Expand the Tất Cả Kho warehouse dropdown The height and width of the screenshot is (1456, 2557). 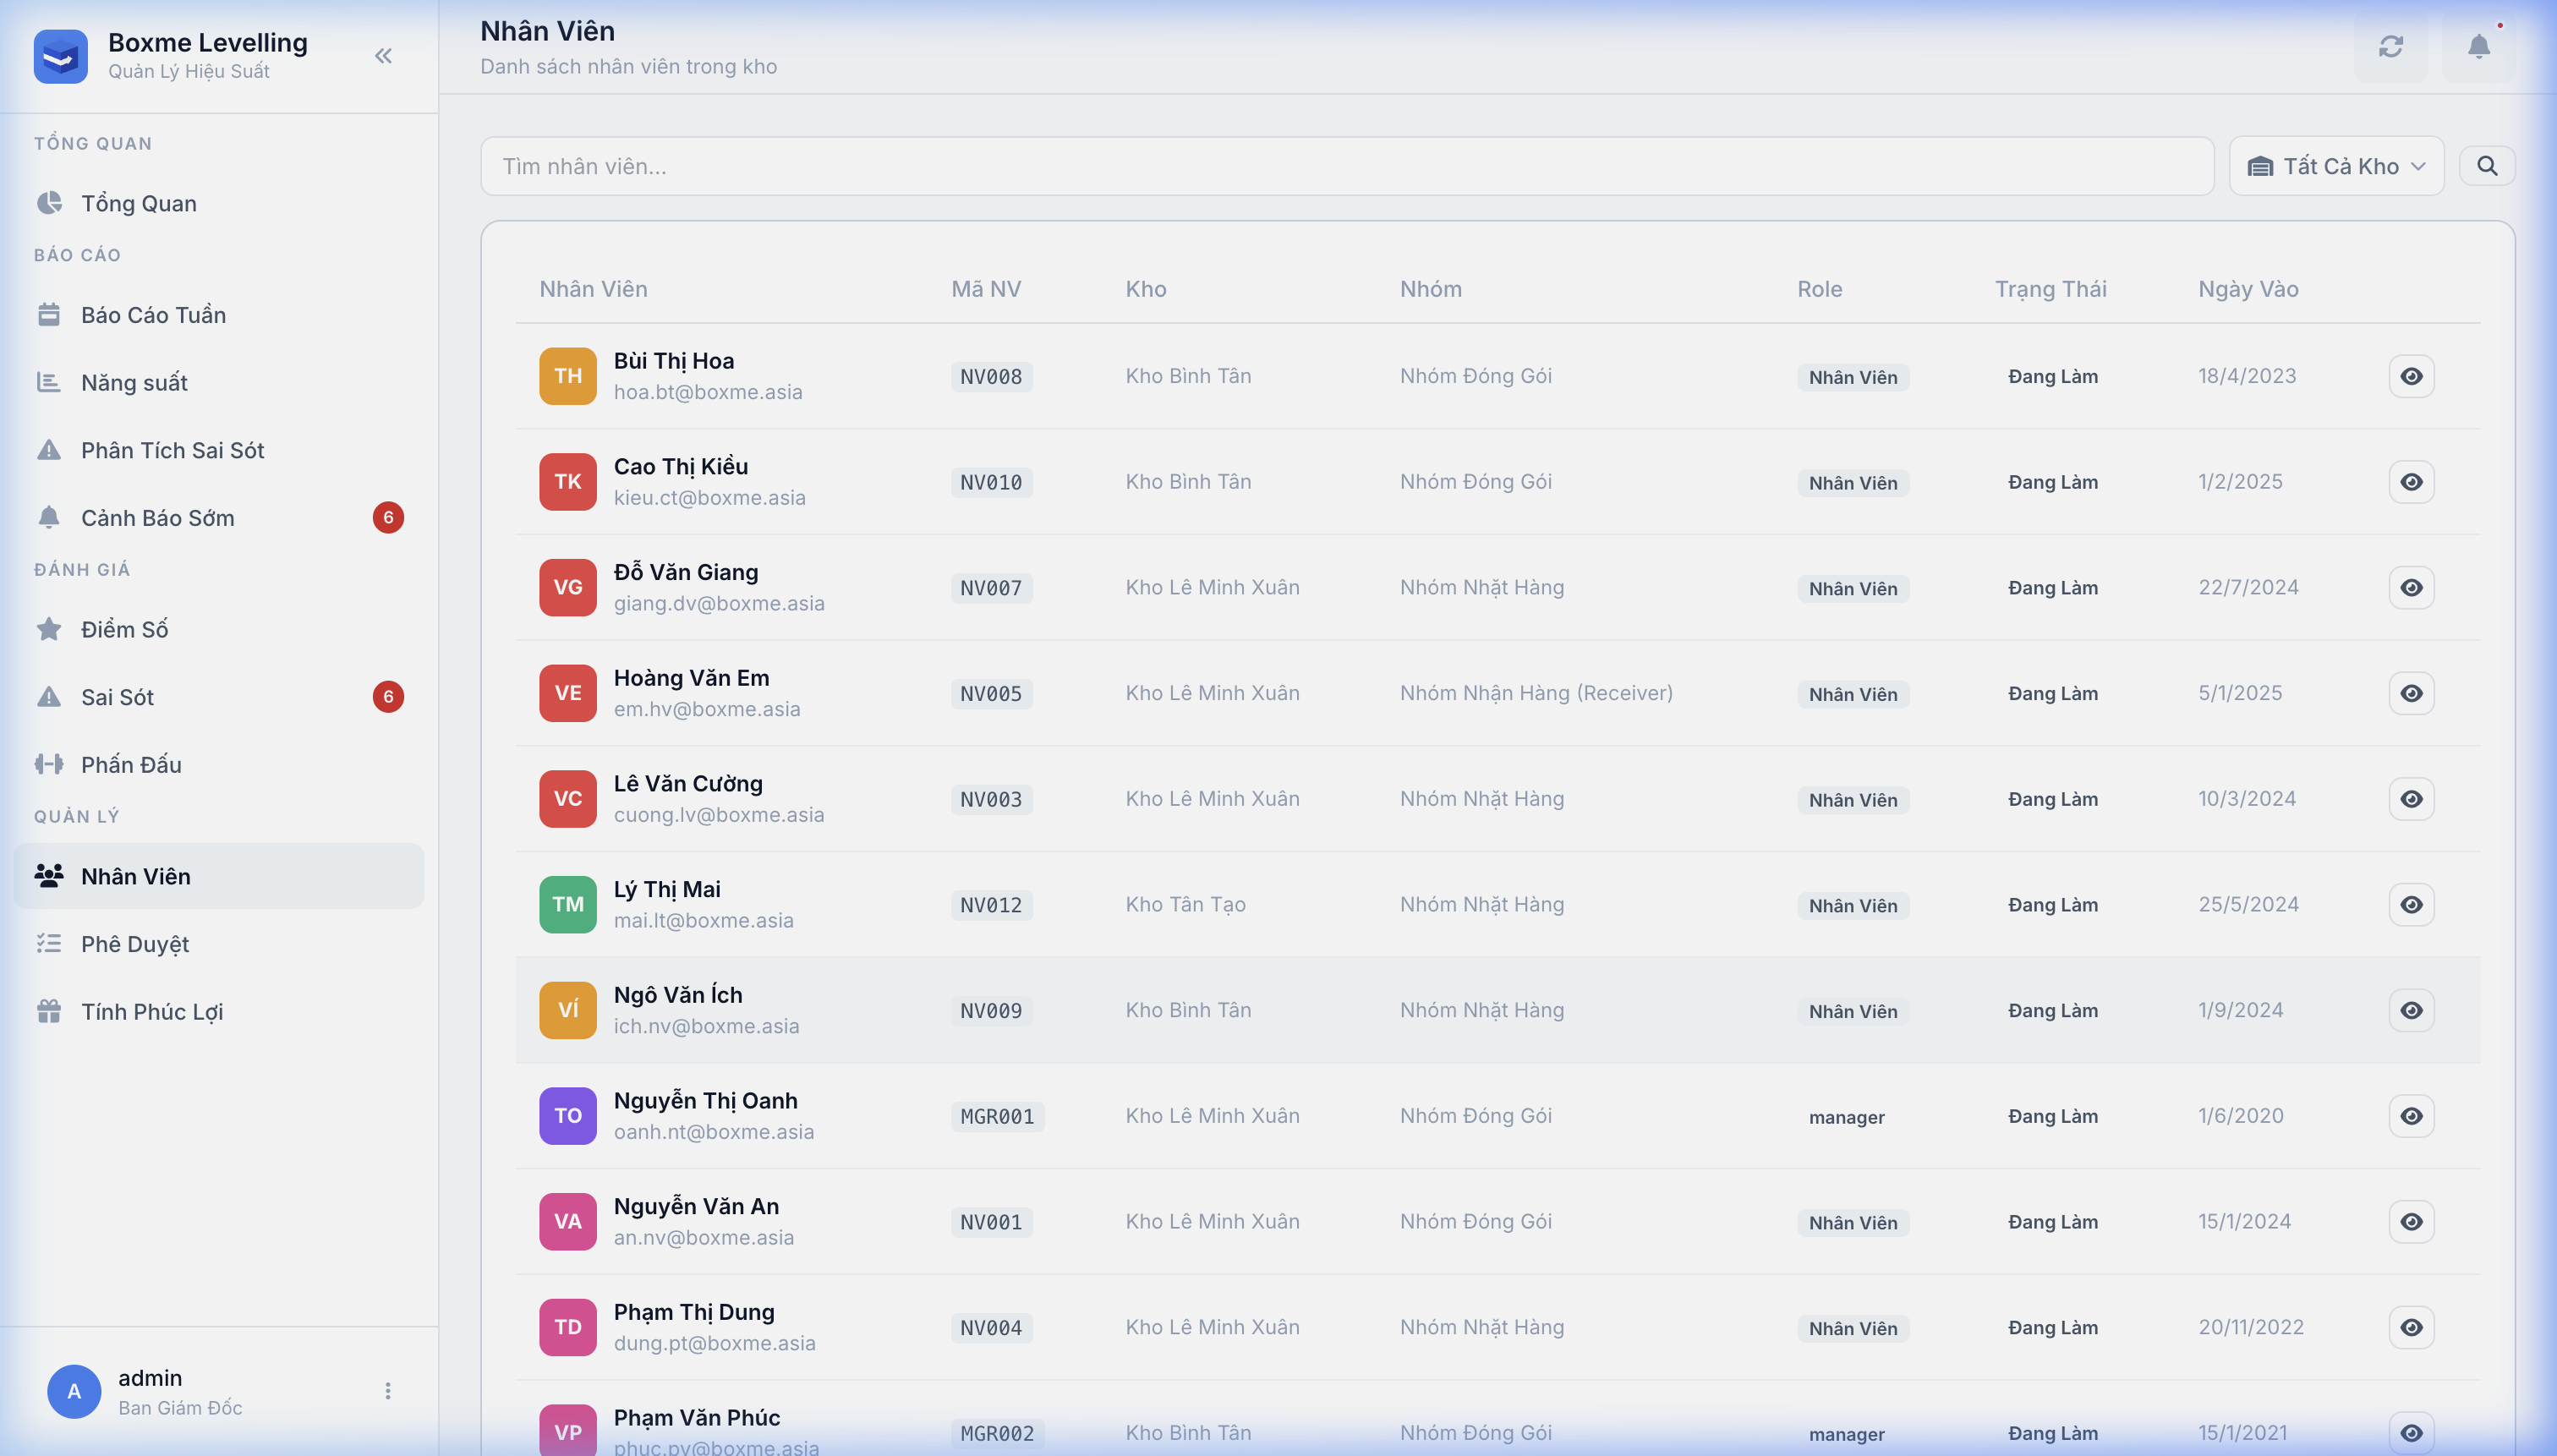(2336, 166)
